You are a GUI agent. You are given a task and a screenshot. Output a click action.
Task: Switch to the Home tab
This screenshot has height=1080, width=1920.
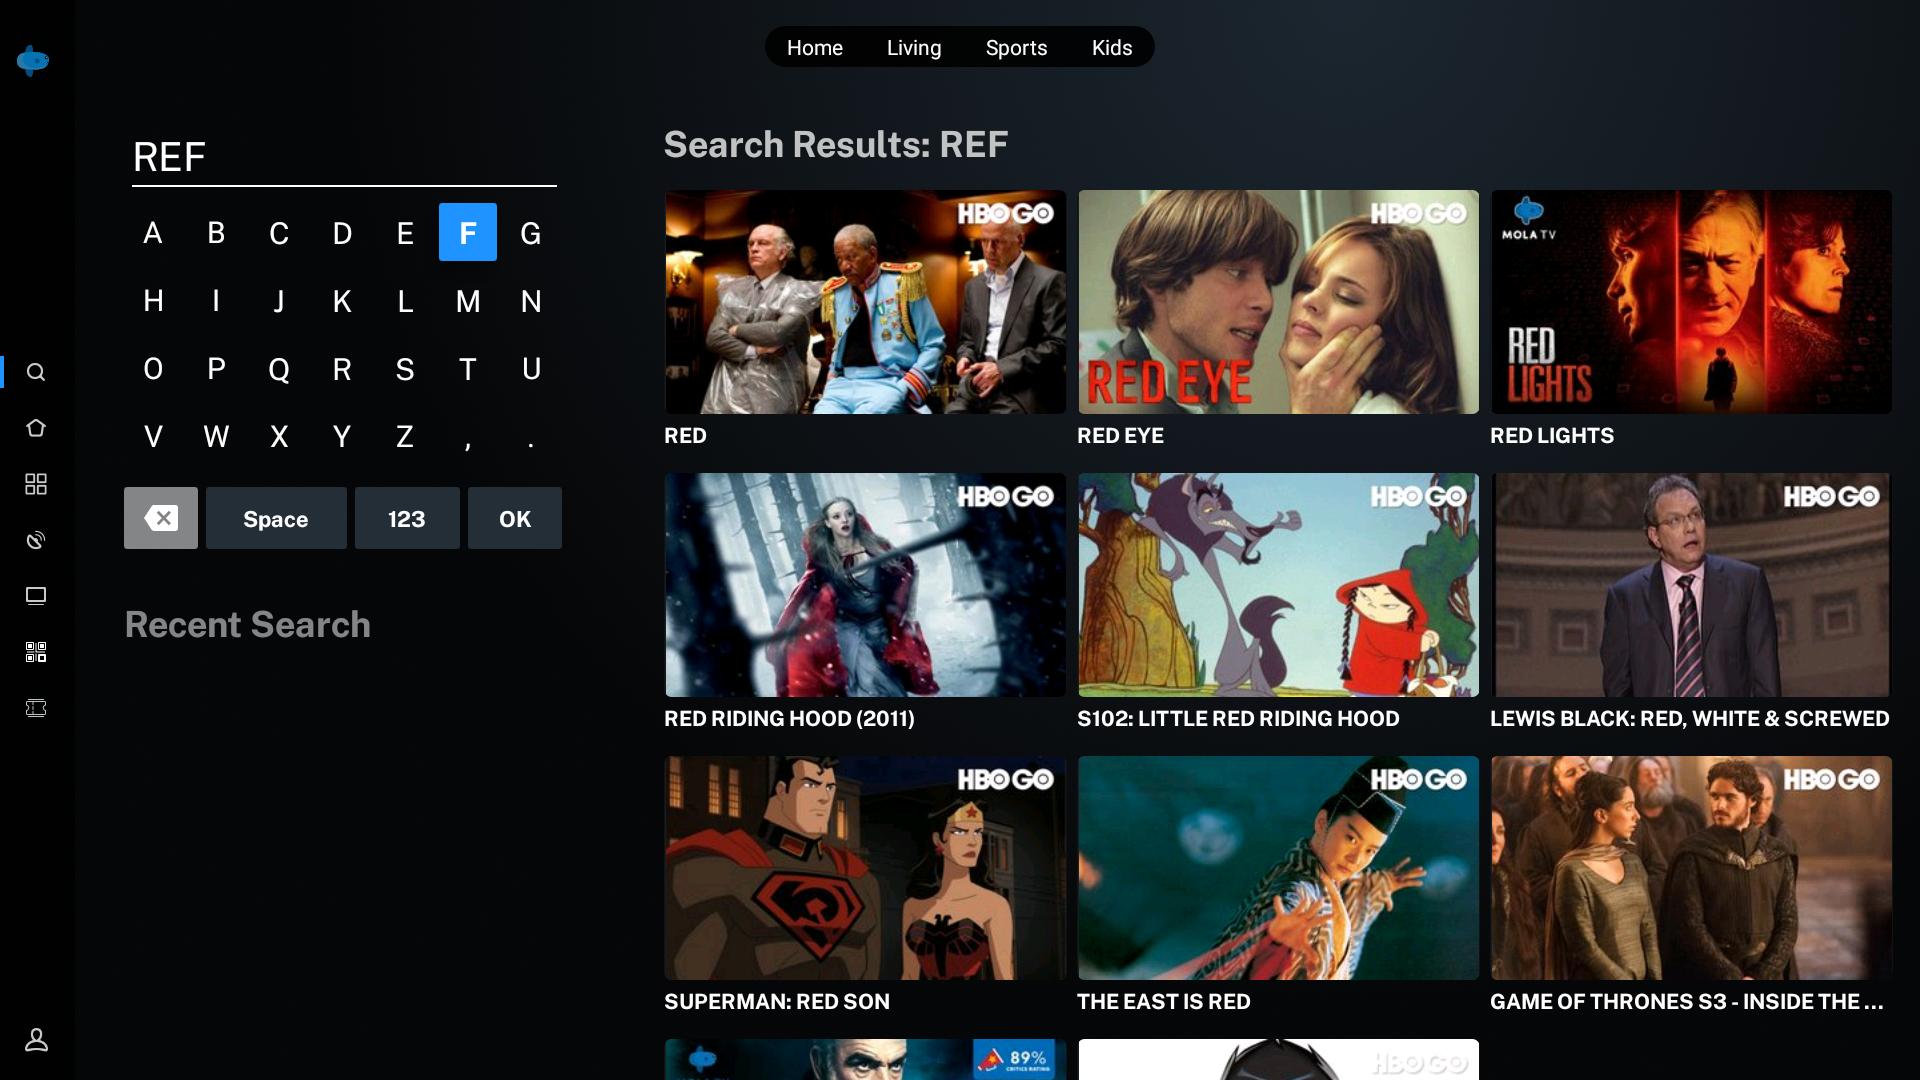coord(815,47)
